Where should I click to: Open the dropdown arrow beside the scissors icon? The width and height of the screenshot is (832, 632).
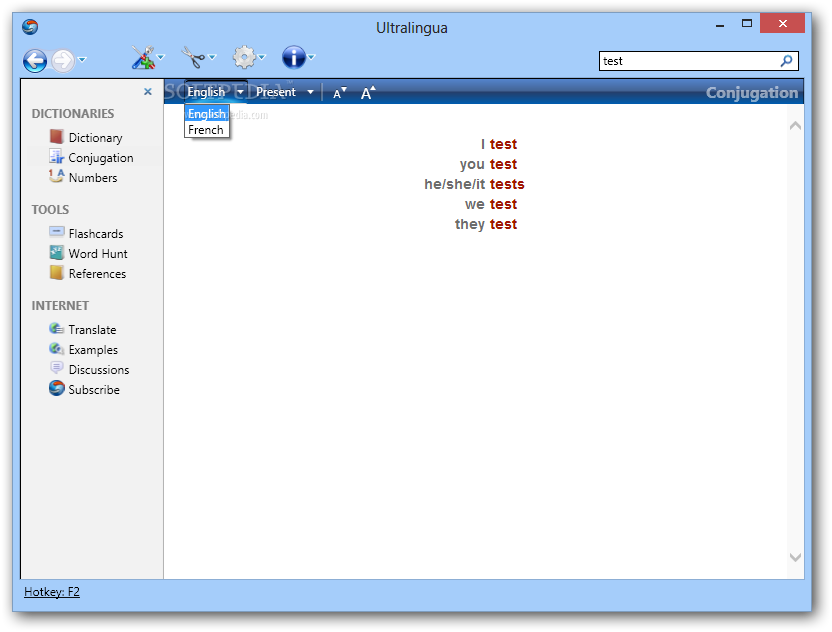click(x=212, y=57)
